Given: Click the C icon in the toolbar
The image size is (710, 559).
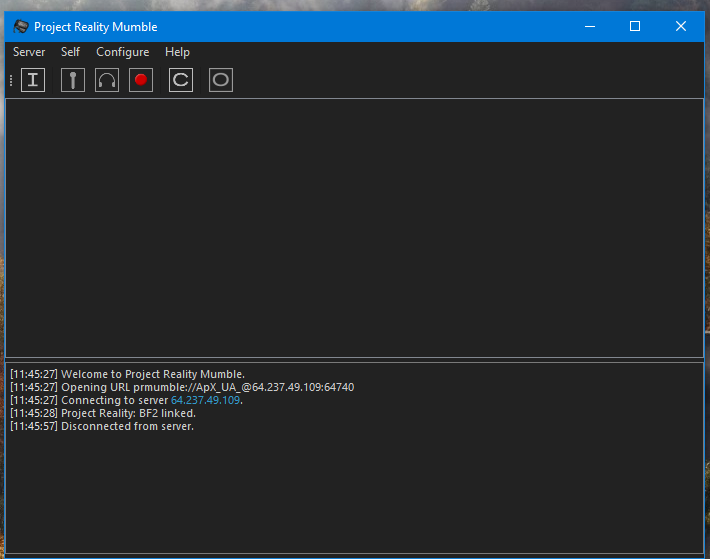Looking at the screenshot, I should point(181,80).
